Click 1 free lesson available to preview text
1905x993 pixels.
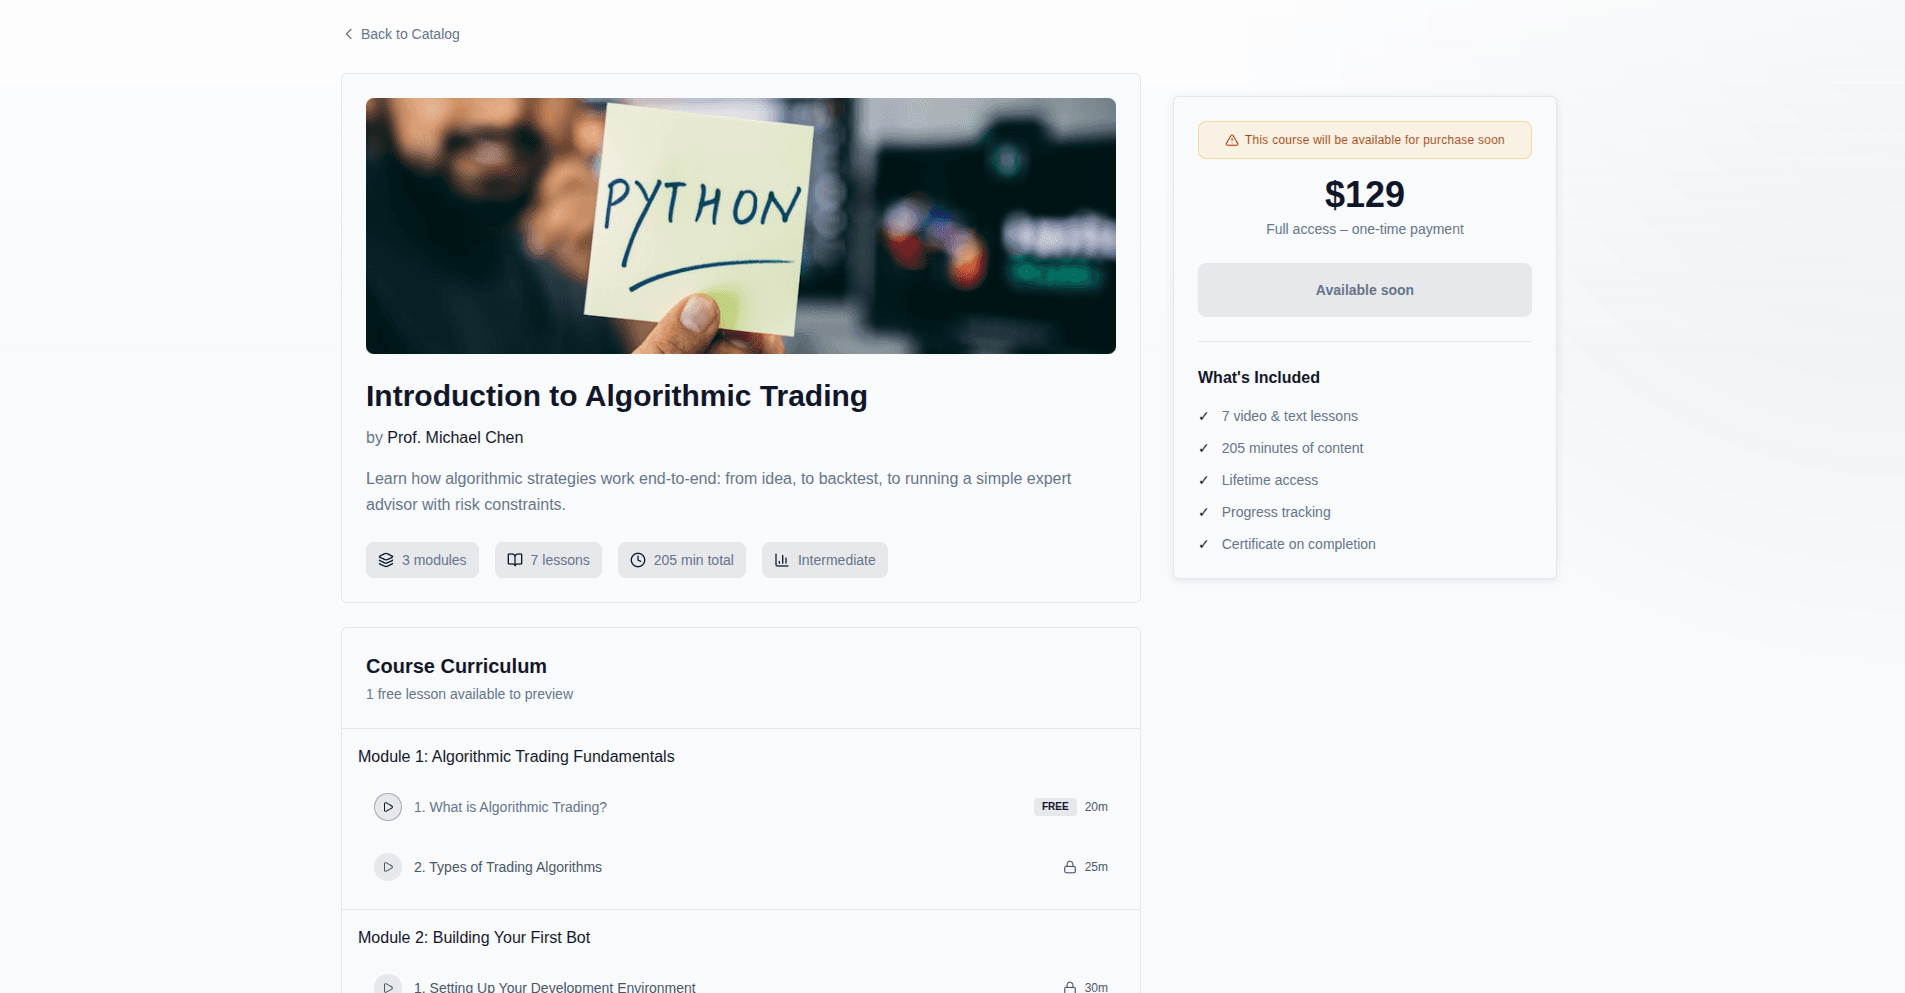pos(469,694)
